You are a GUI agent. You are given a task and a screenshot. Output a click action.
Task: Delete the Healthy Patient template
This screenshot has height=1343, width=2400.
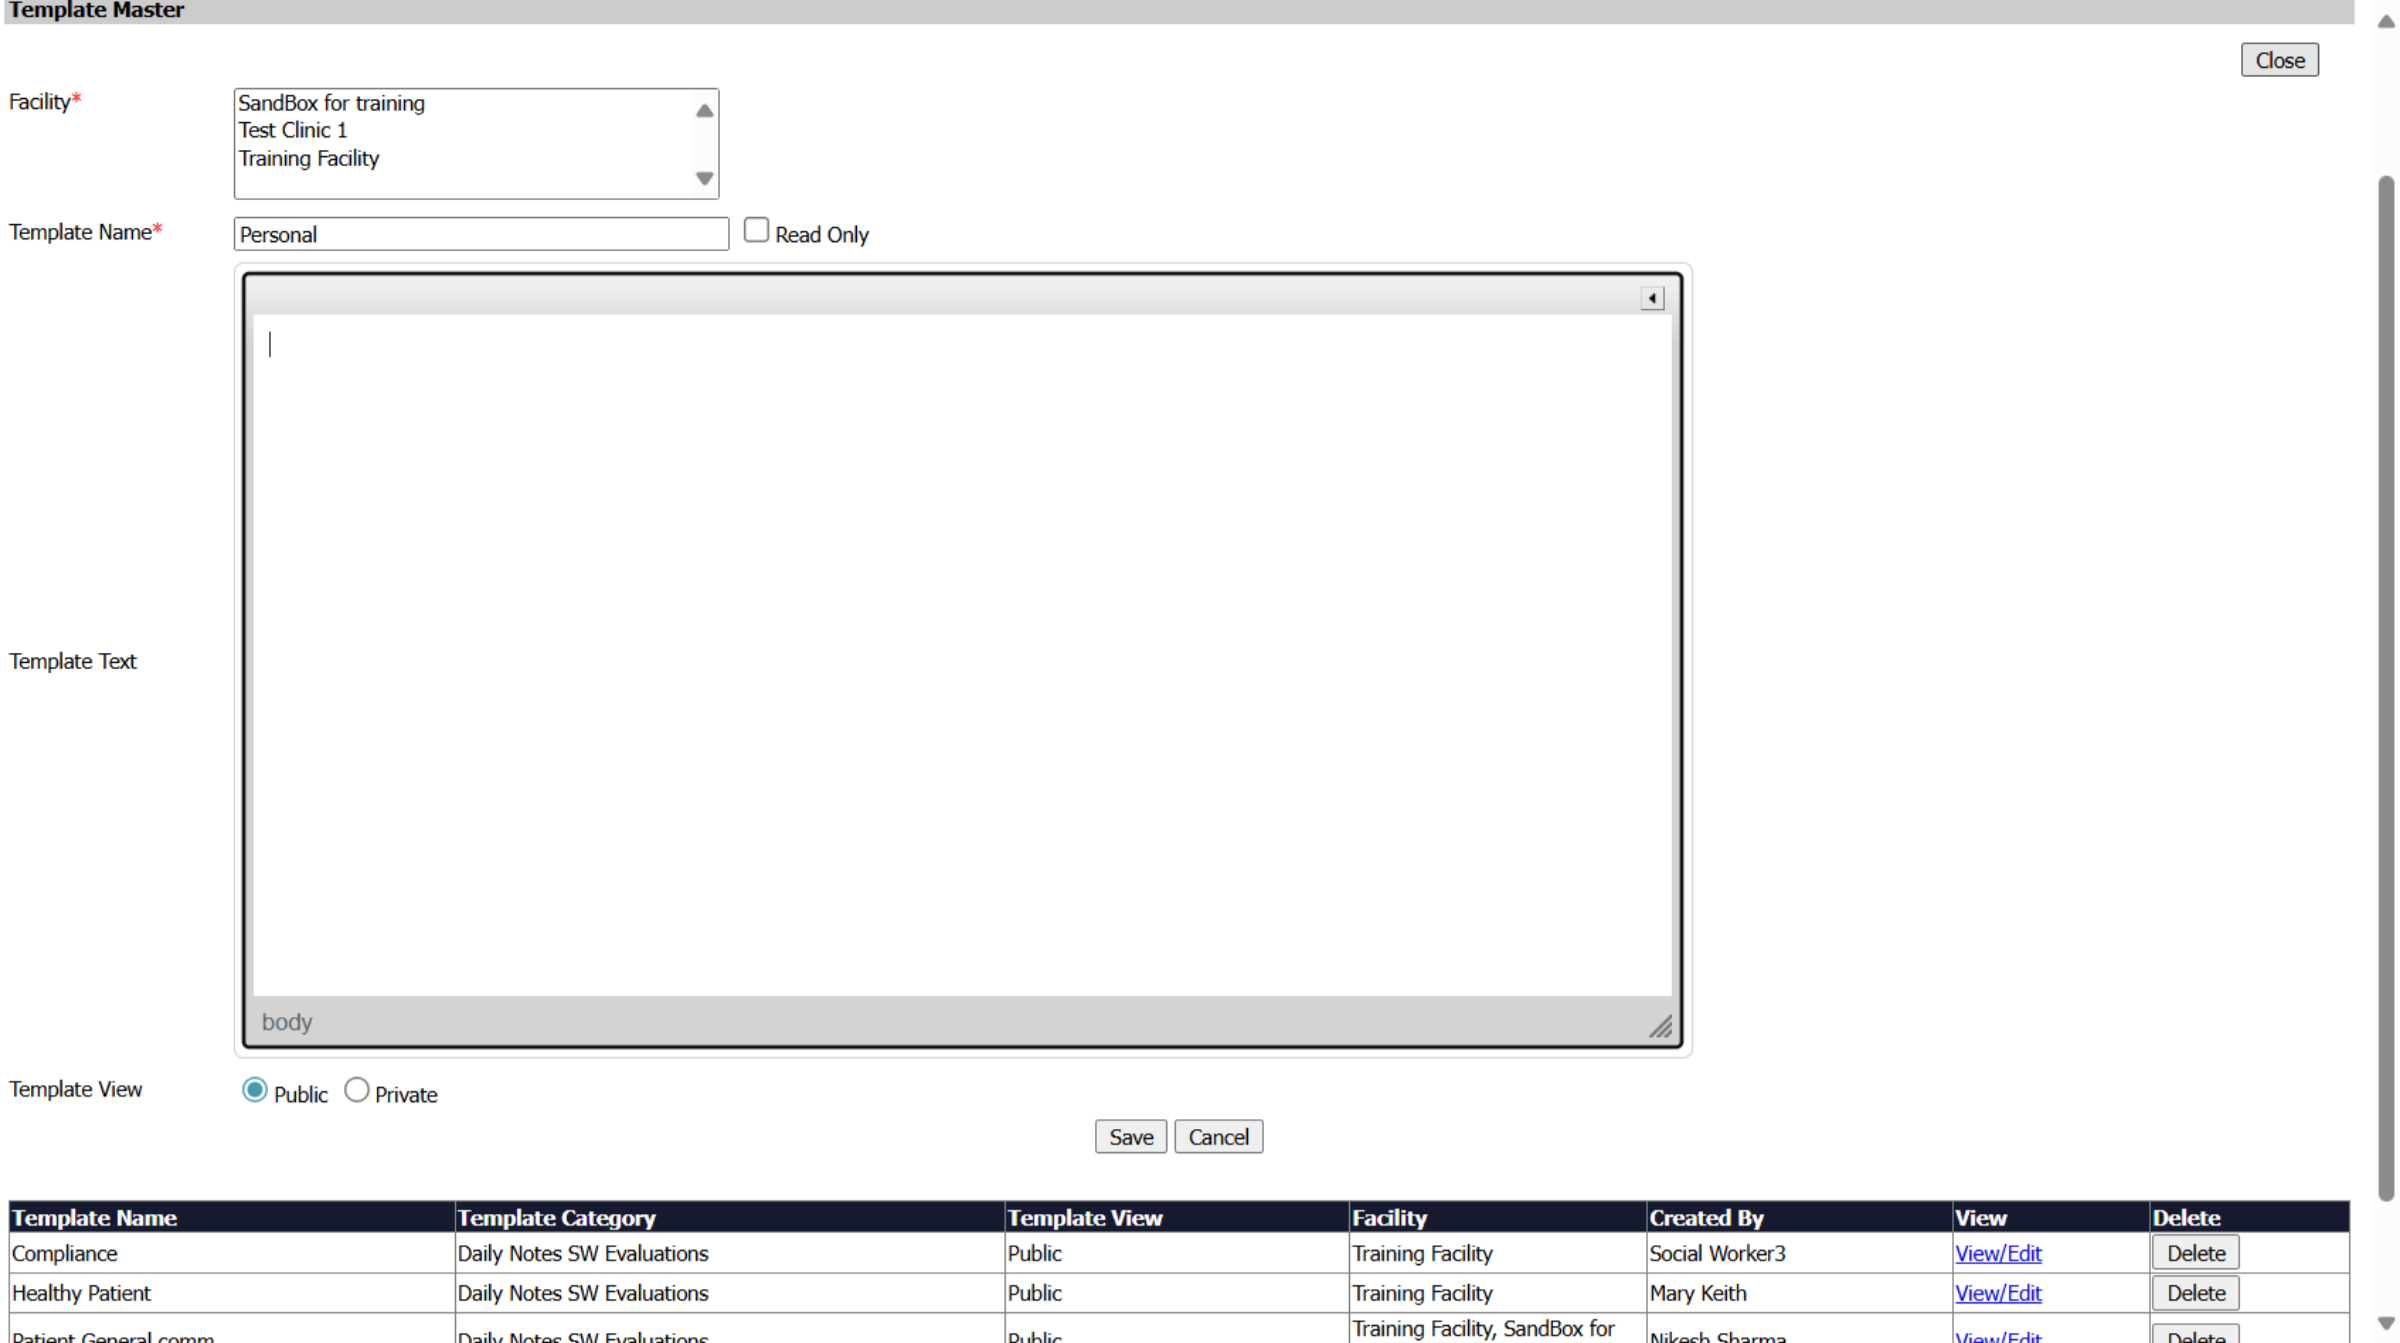tap(2196, 1293)
